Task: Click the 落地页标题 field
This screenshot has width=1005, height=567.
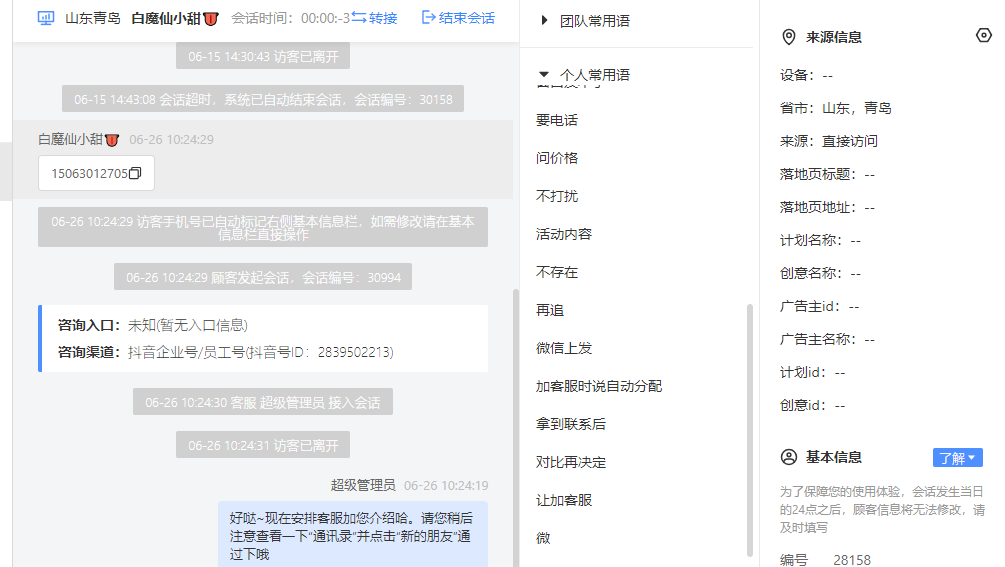Action: click(827, 174)
